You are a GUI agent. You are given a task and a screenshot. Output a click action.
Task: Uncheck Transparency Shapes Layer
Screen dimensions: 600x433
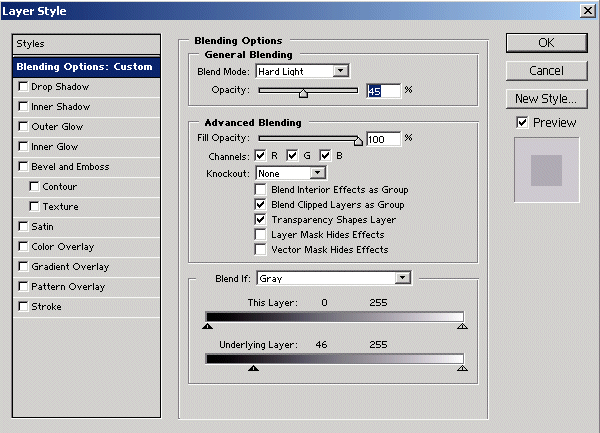261,220
